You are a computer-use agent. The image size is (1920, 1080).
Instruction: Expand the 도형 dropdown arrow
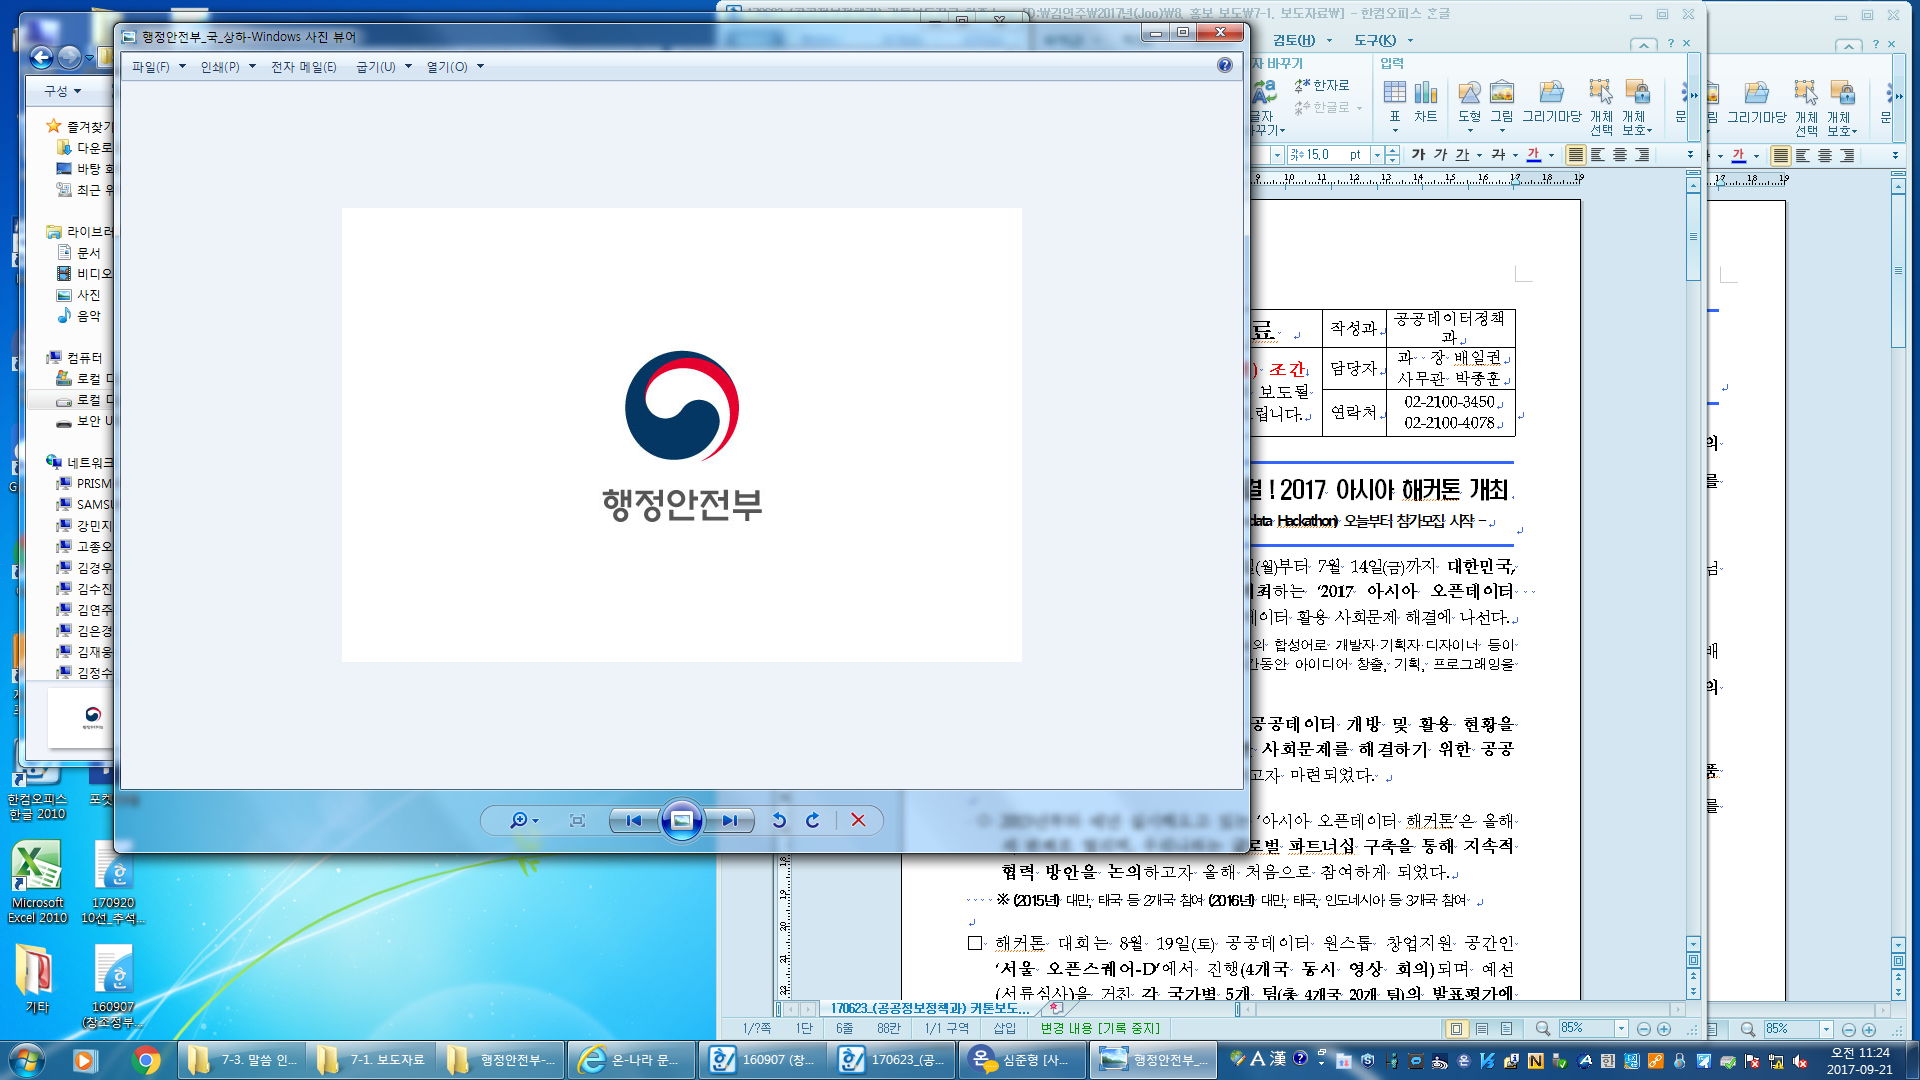tap(1469, 131)
